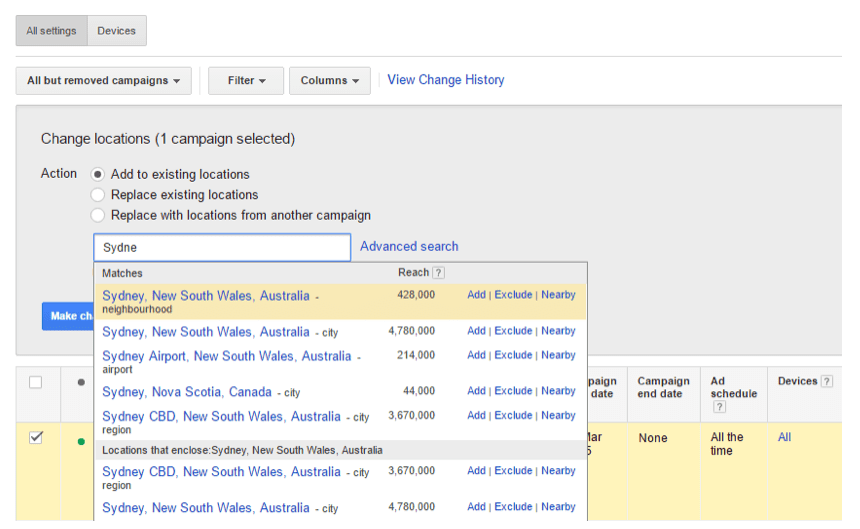Exclude Sydney, Nova Scotia, Canada

tap(513, 391)
